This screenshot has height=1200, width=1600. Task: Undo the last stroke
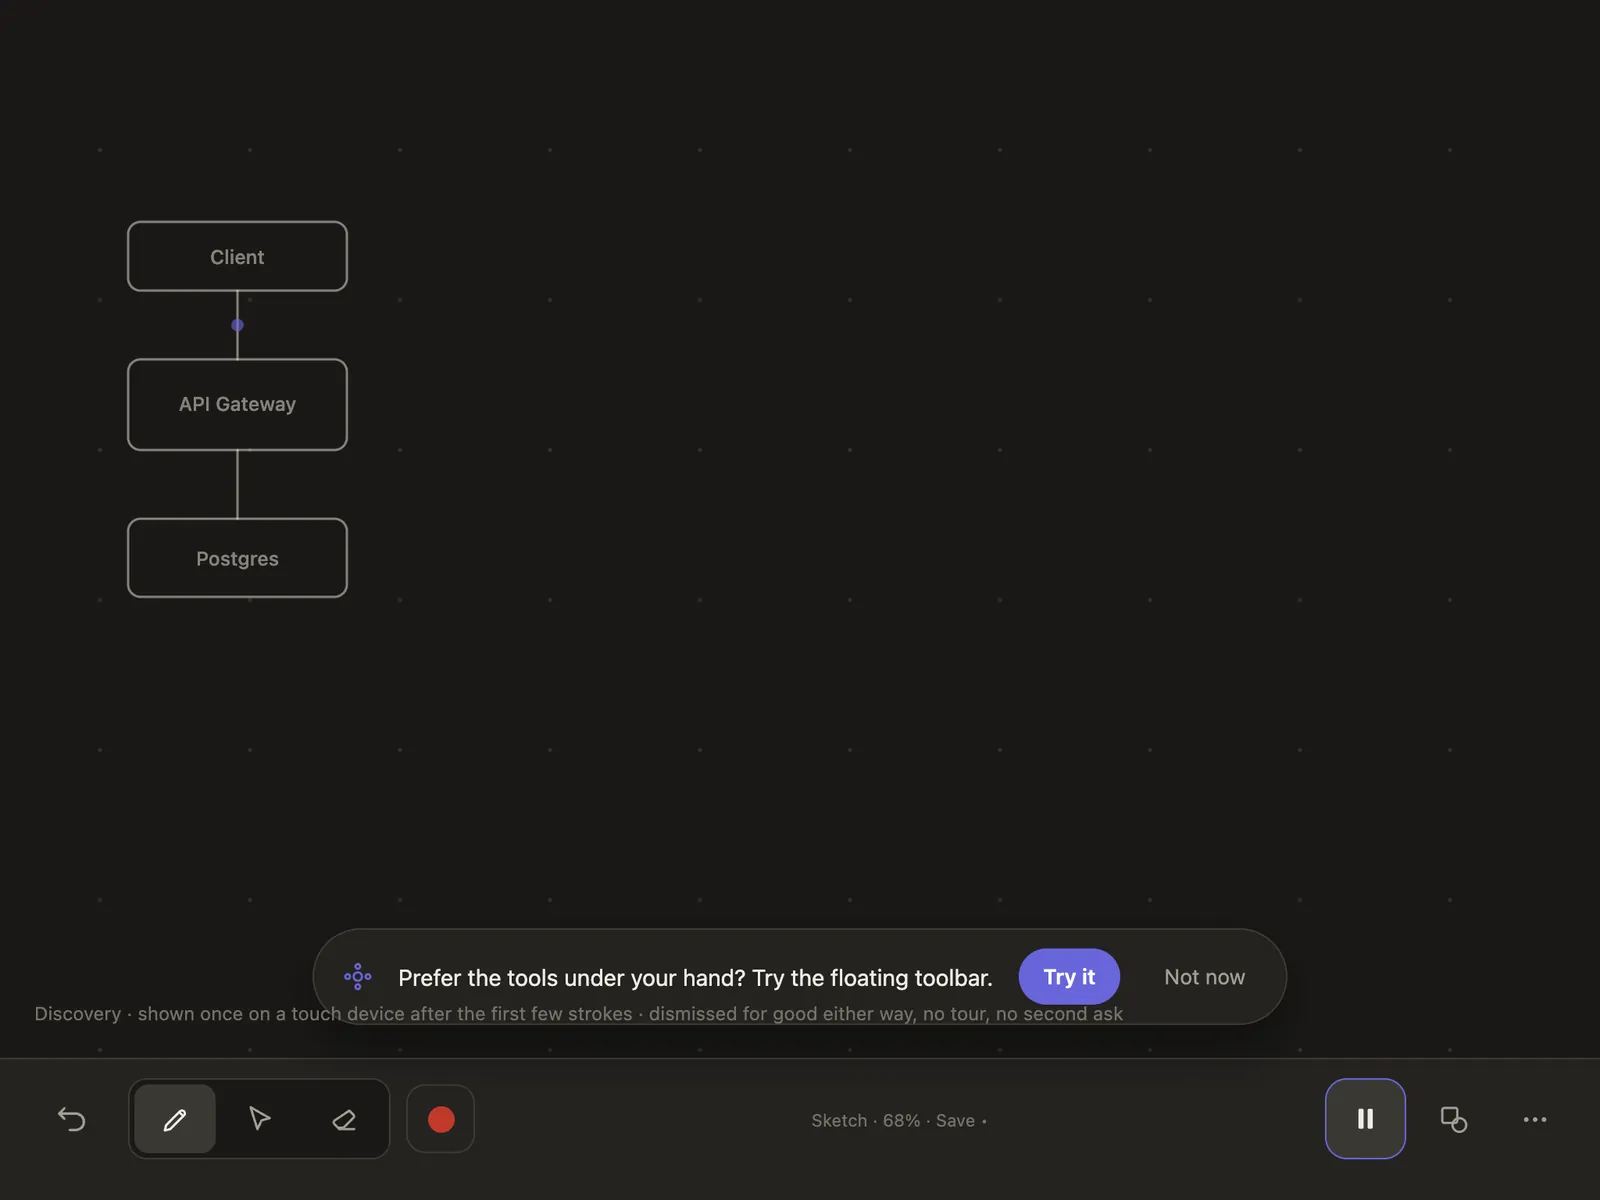pyautogui.click(x=72, y=1119)
